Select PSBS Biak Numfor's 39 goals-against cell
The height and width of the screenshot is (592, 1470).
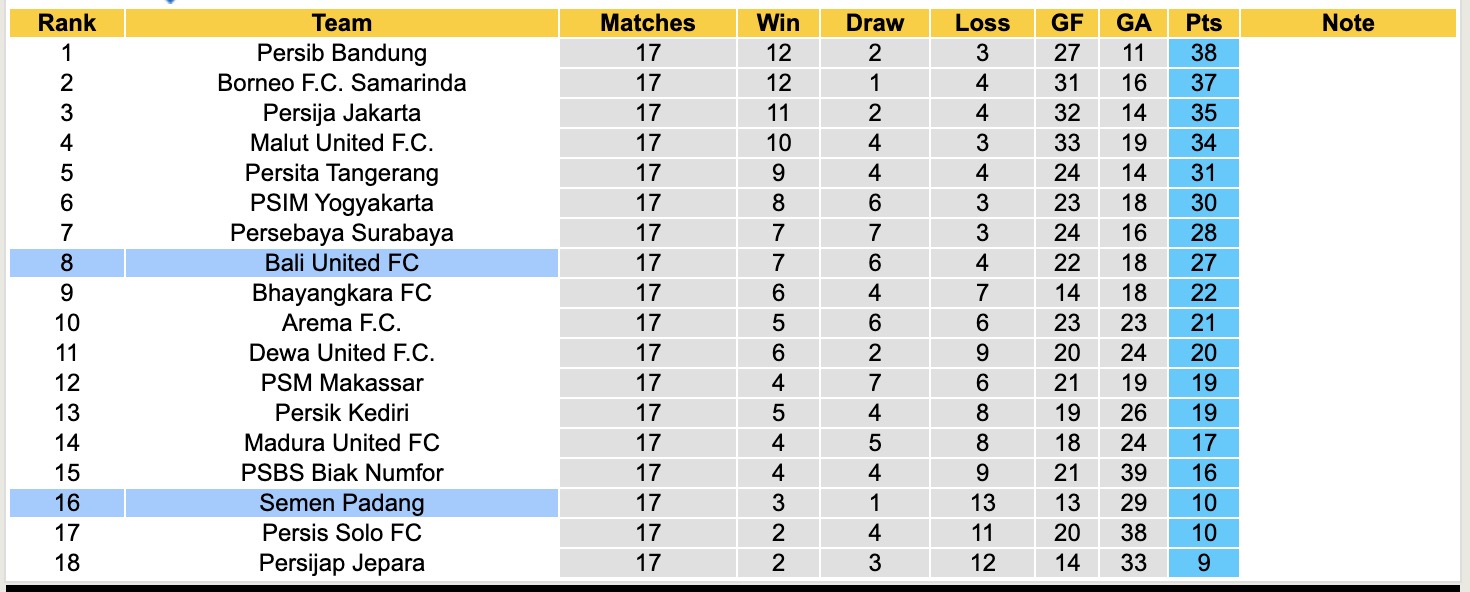(1133, 473)
